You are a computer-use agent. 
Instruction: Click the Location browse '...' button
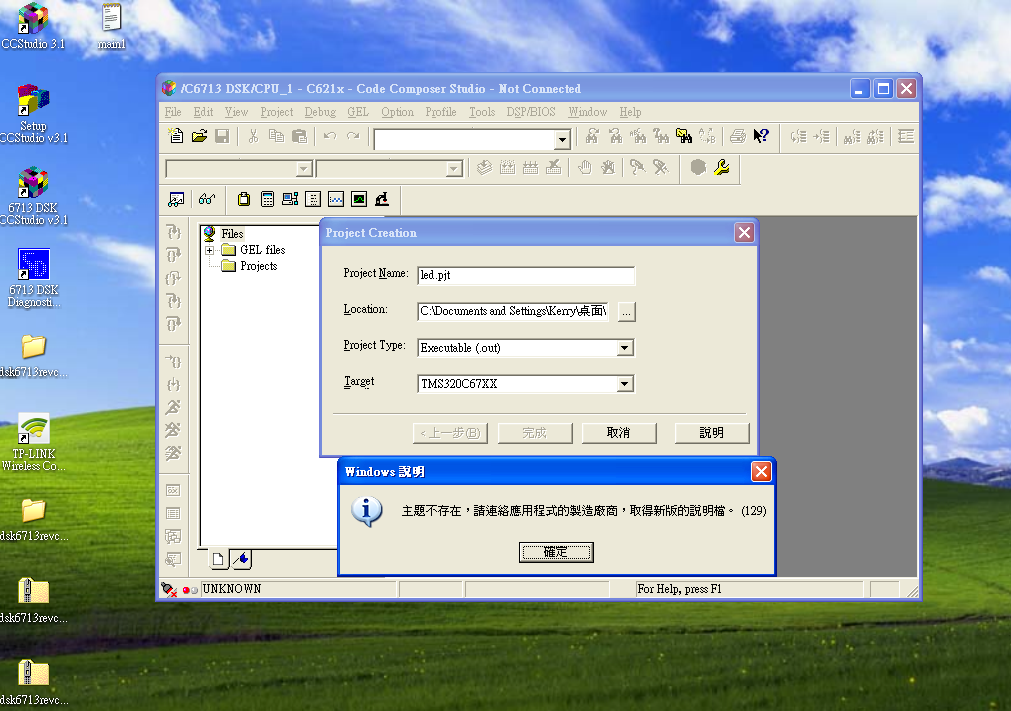click(626, 312)
